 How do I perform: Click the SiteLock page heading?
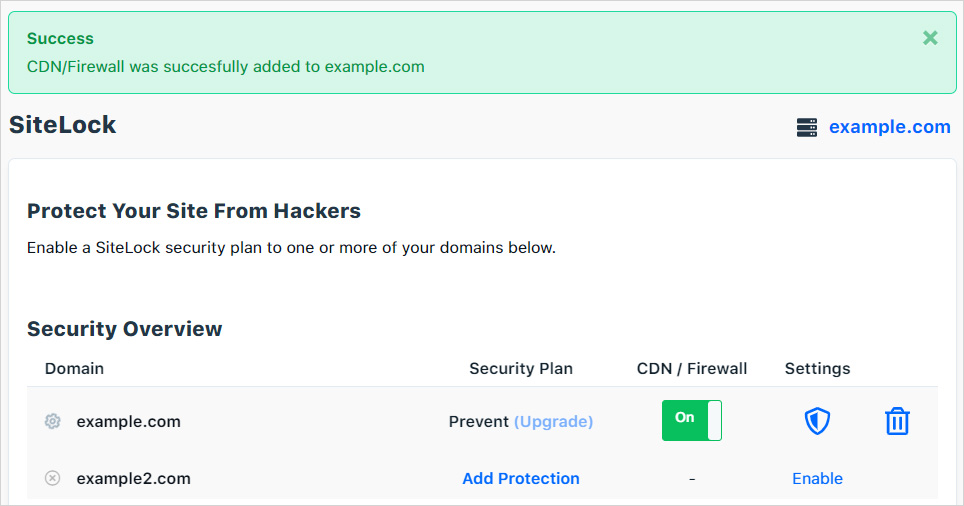pos(63,125)
